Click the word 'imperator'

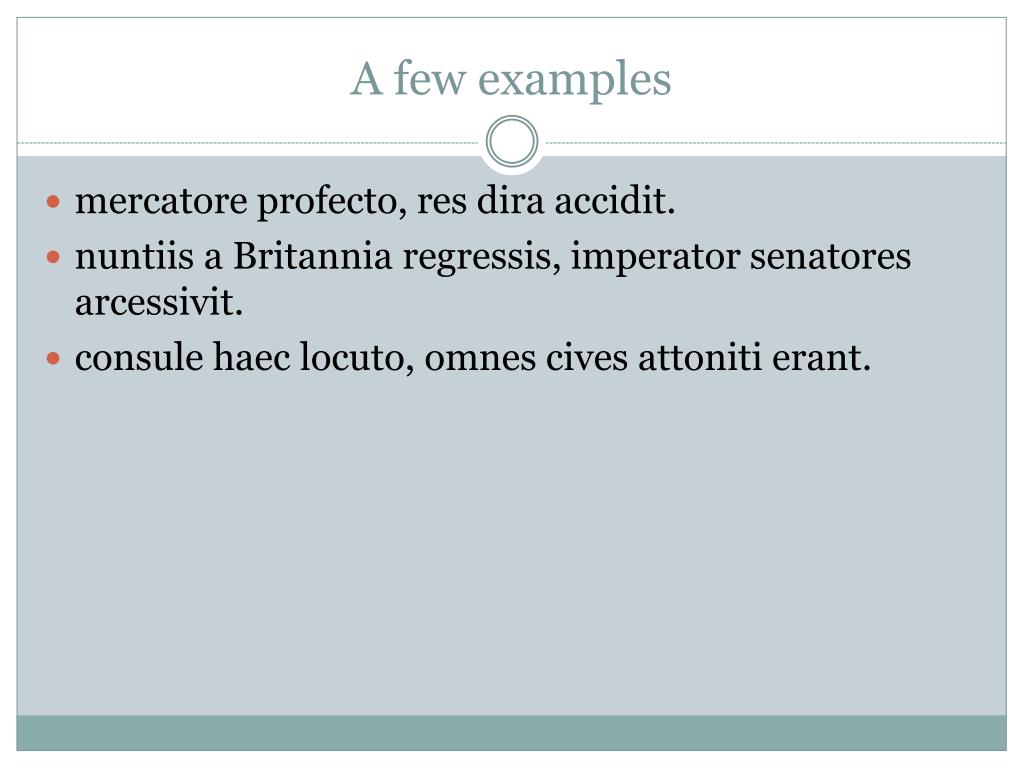[656, 257]
